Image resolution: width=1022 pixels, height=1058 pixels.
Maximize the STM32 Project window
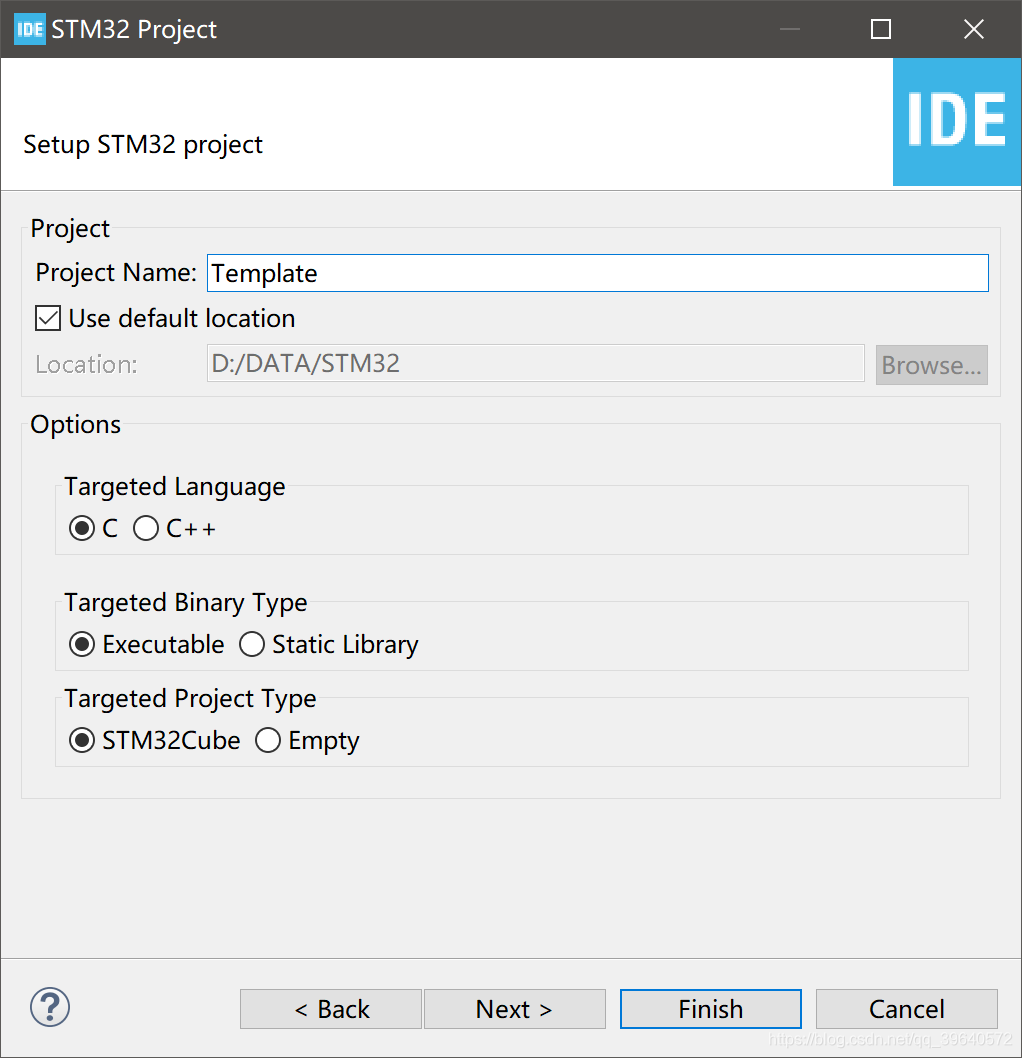pyautogui.click(x=881, y=29)
